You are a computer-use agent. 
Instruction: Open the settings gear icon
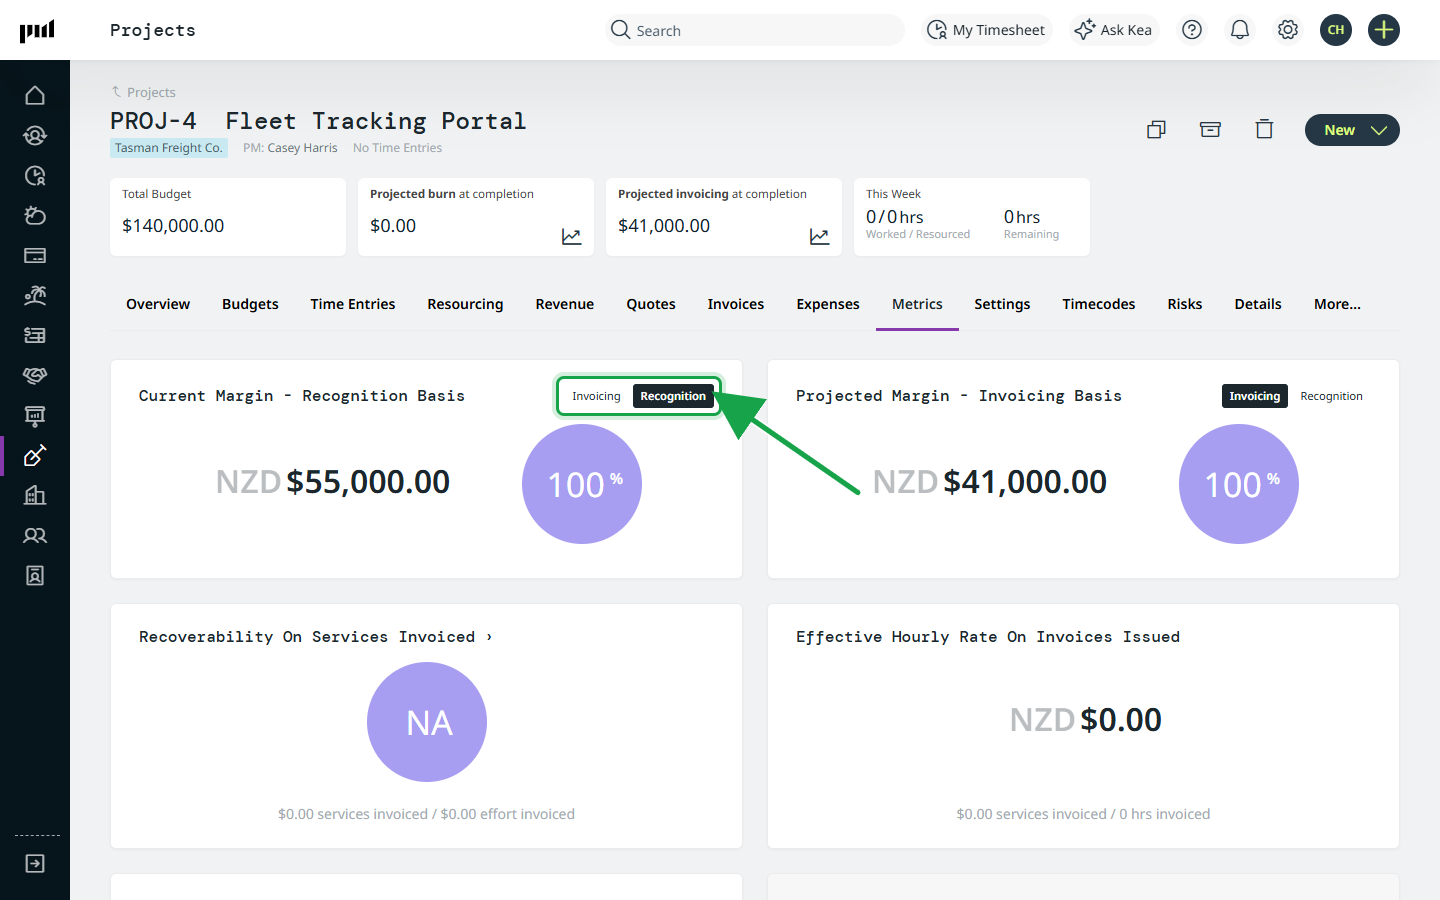(x=1288, y=30)
